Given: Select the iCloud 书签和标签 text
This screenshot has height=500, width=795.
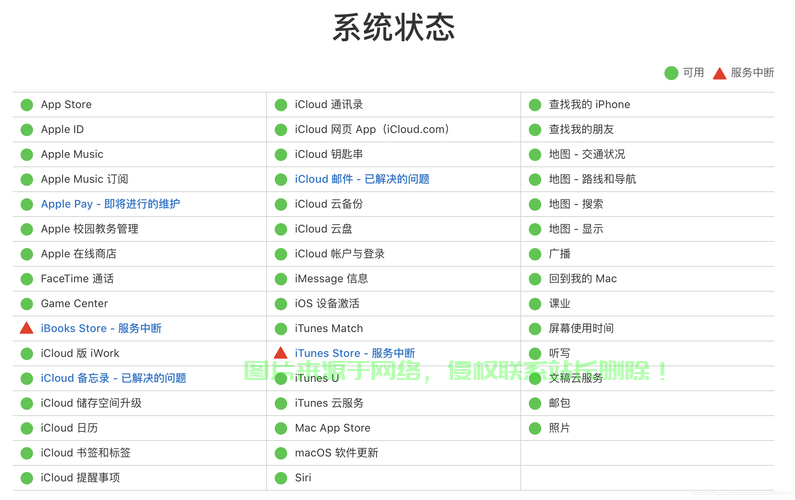Looking at the screenshot, I should 85,452.
